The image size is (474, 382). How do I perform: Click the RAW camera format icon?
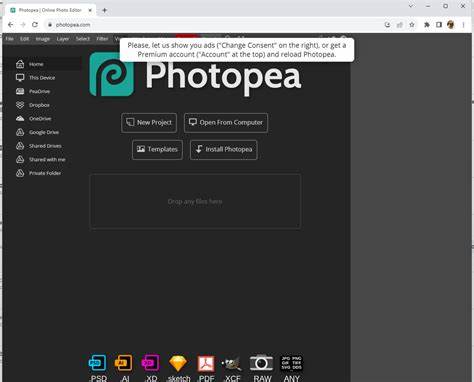262,363
